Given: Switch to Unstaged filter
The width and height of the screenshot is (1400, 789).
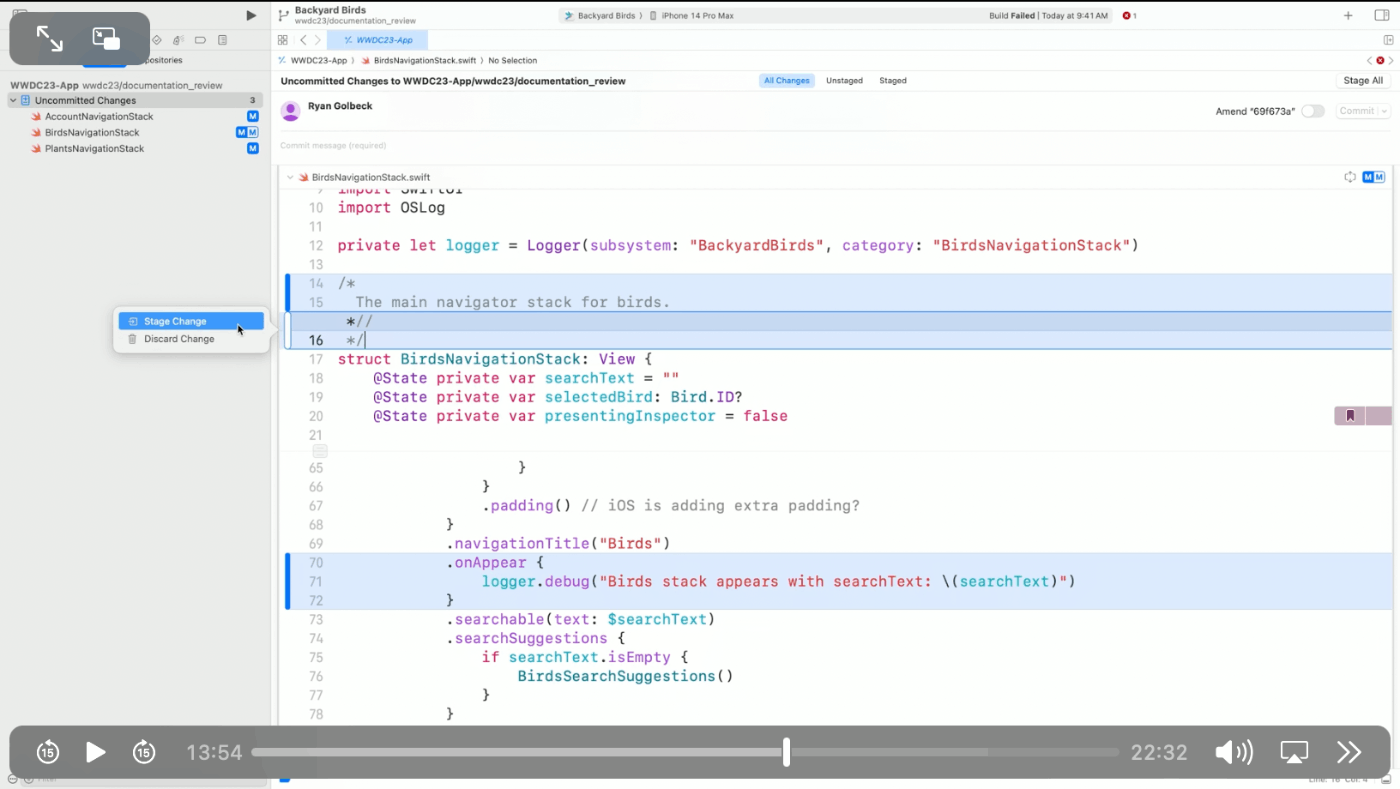Looking at the screenshot, I should 844,80.
